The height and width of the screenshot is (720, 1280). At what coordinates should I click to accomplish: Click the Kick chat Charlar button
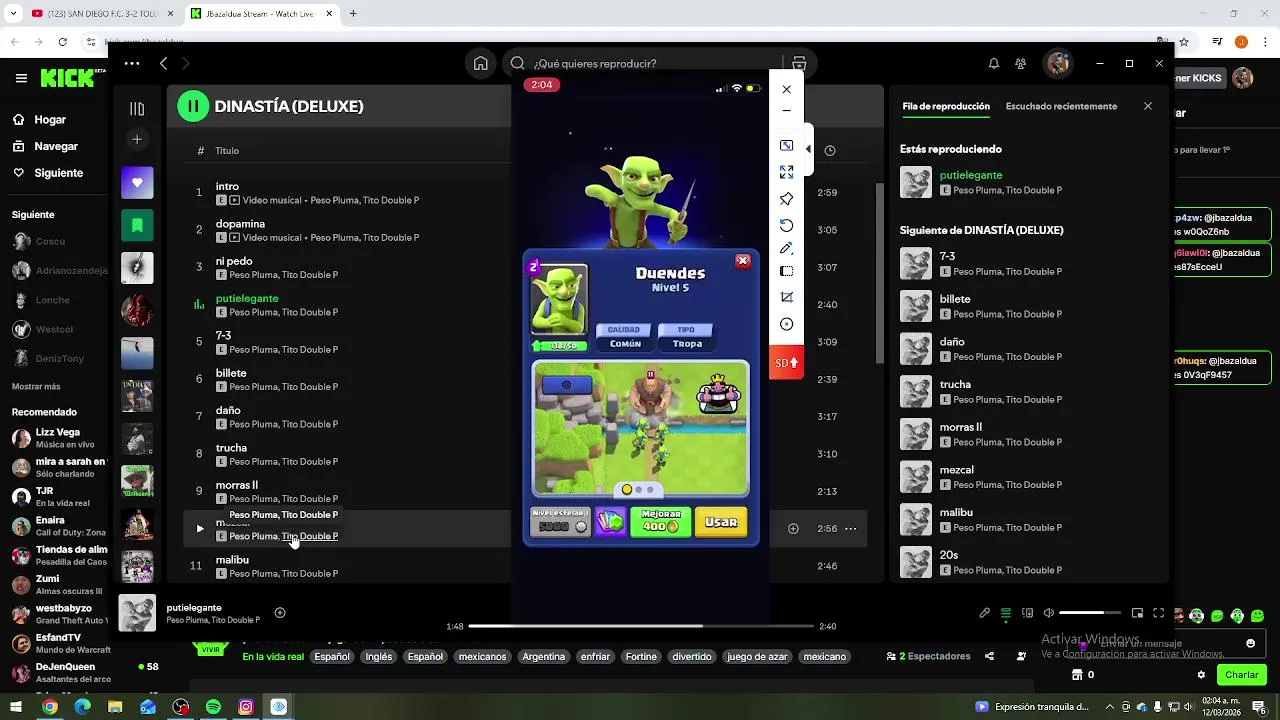coord(1242,675)
